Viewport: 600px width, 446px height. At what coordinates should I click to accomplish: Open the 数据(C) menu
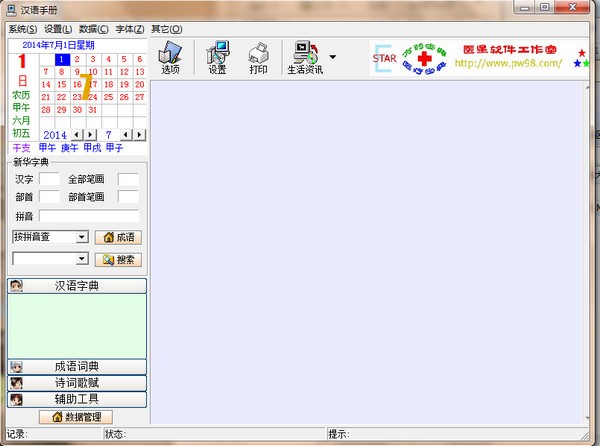[94, 29]
